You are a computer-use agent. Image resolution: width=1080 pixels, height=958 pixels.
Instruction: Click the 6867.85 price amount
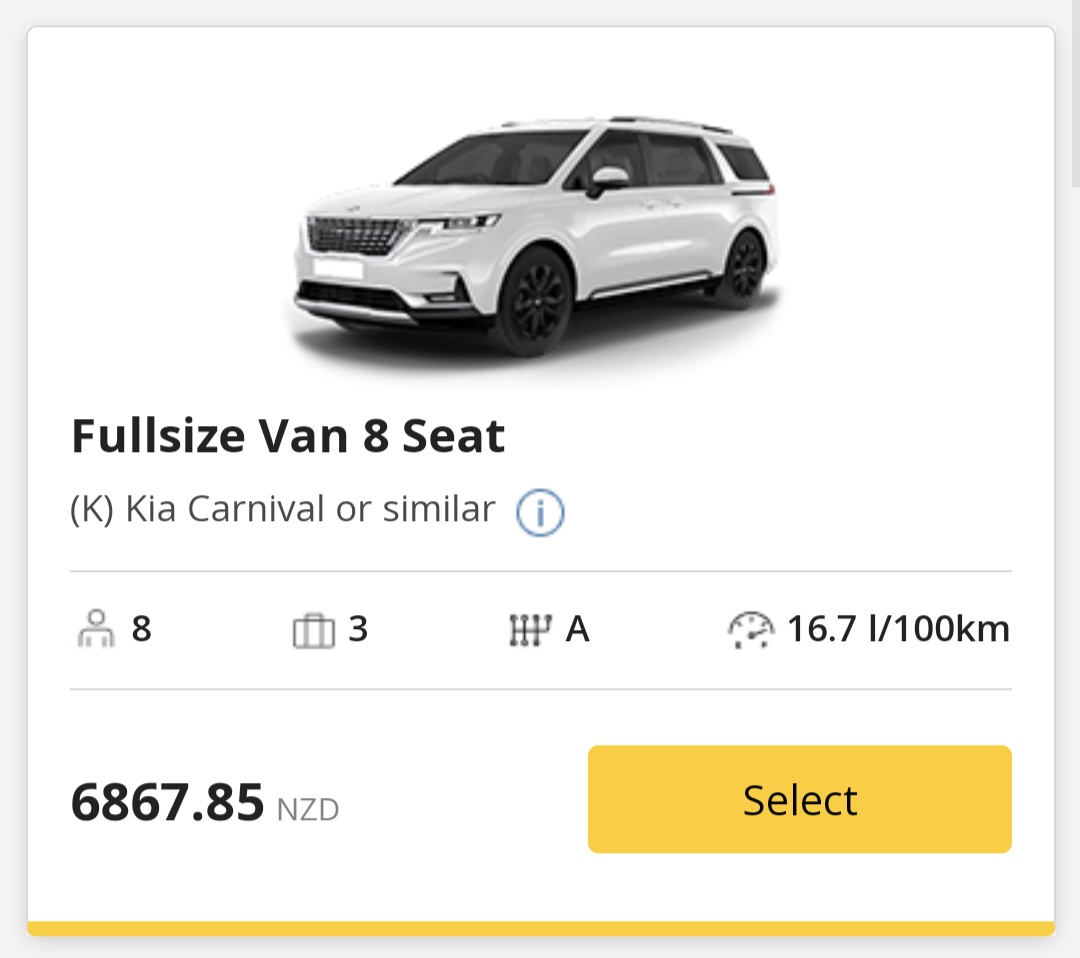167,802
